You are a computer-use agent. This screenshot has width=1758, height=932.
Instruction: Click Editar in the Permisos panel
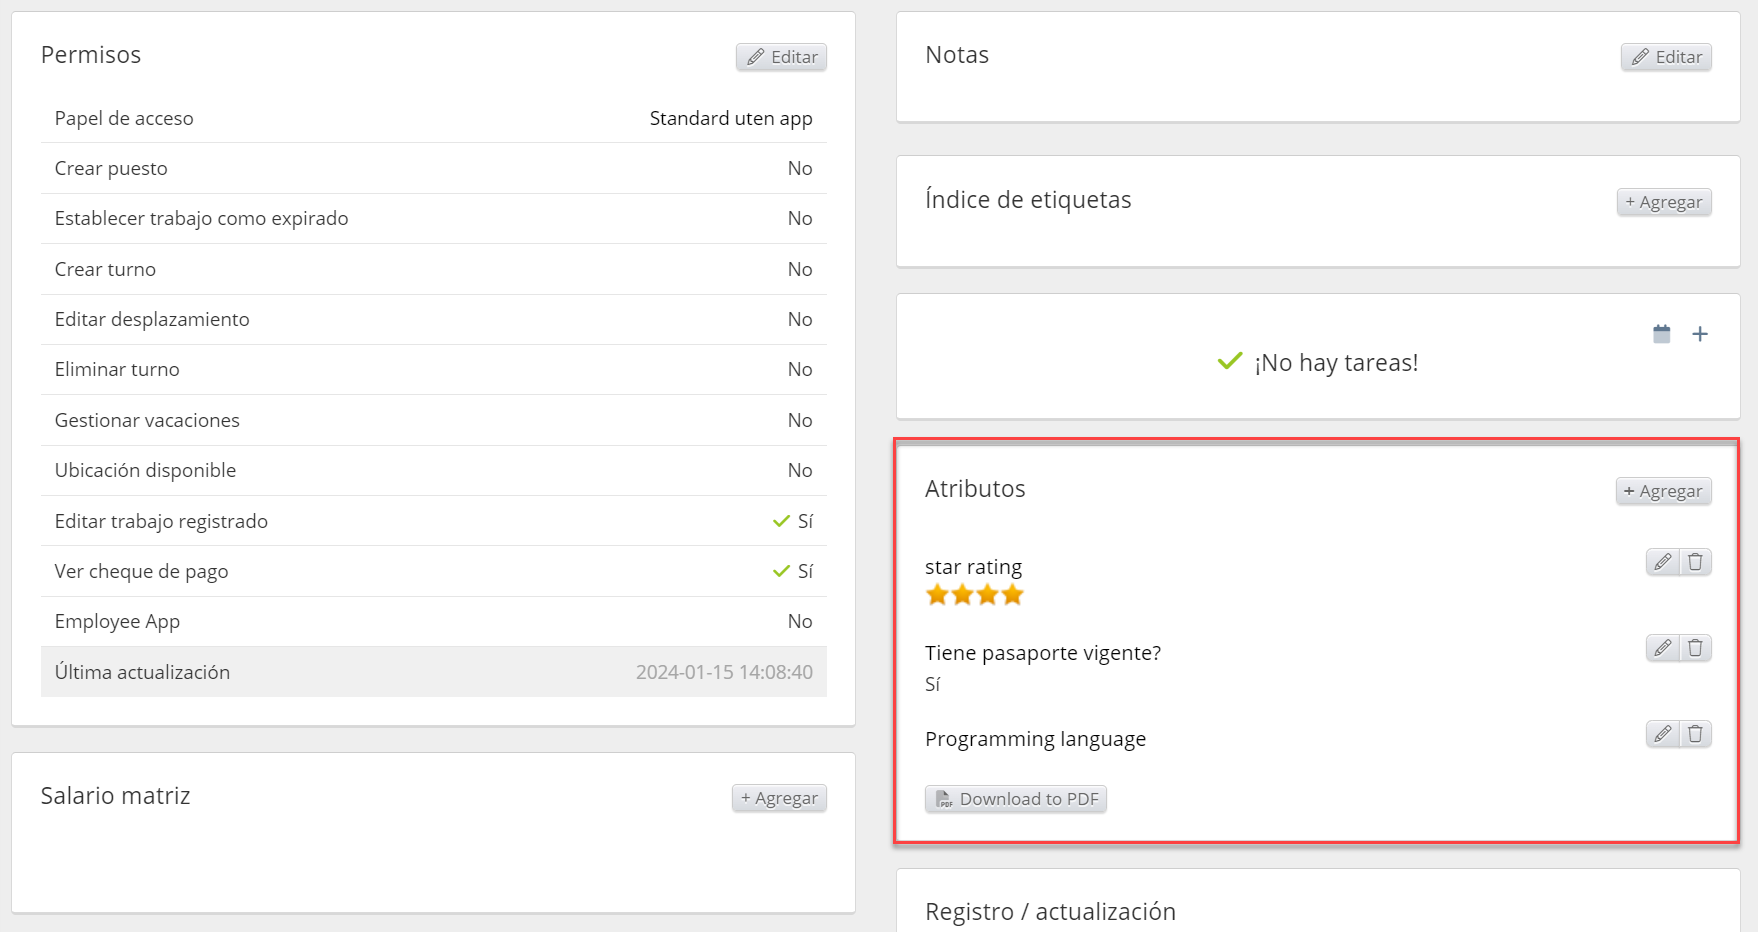pos(782,57)
